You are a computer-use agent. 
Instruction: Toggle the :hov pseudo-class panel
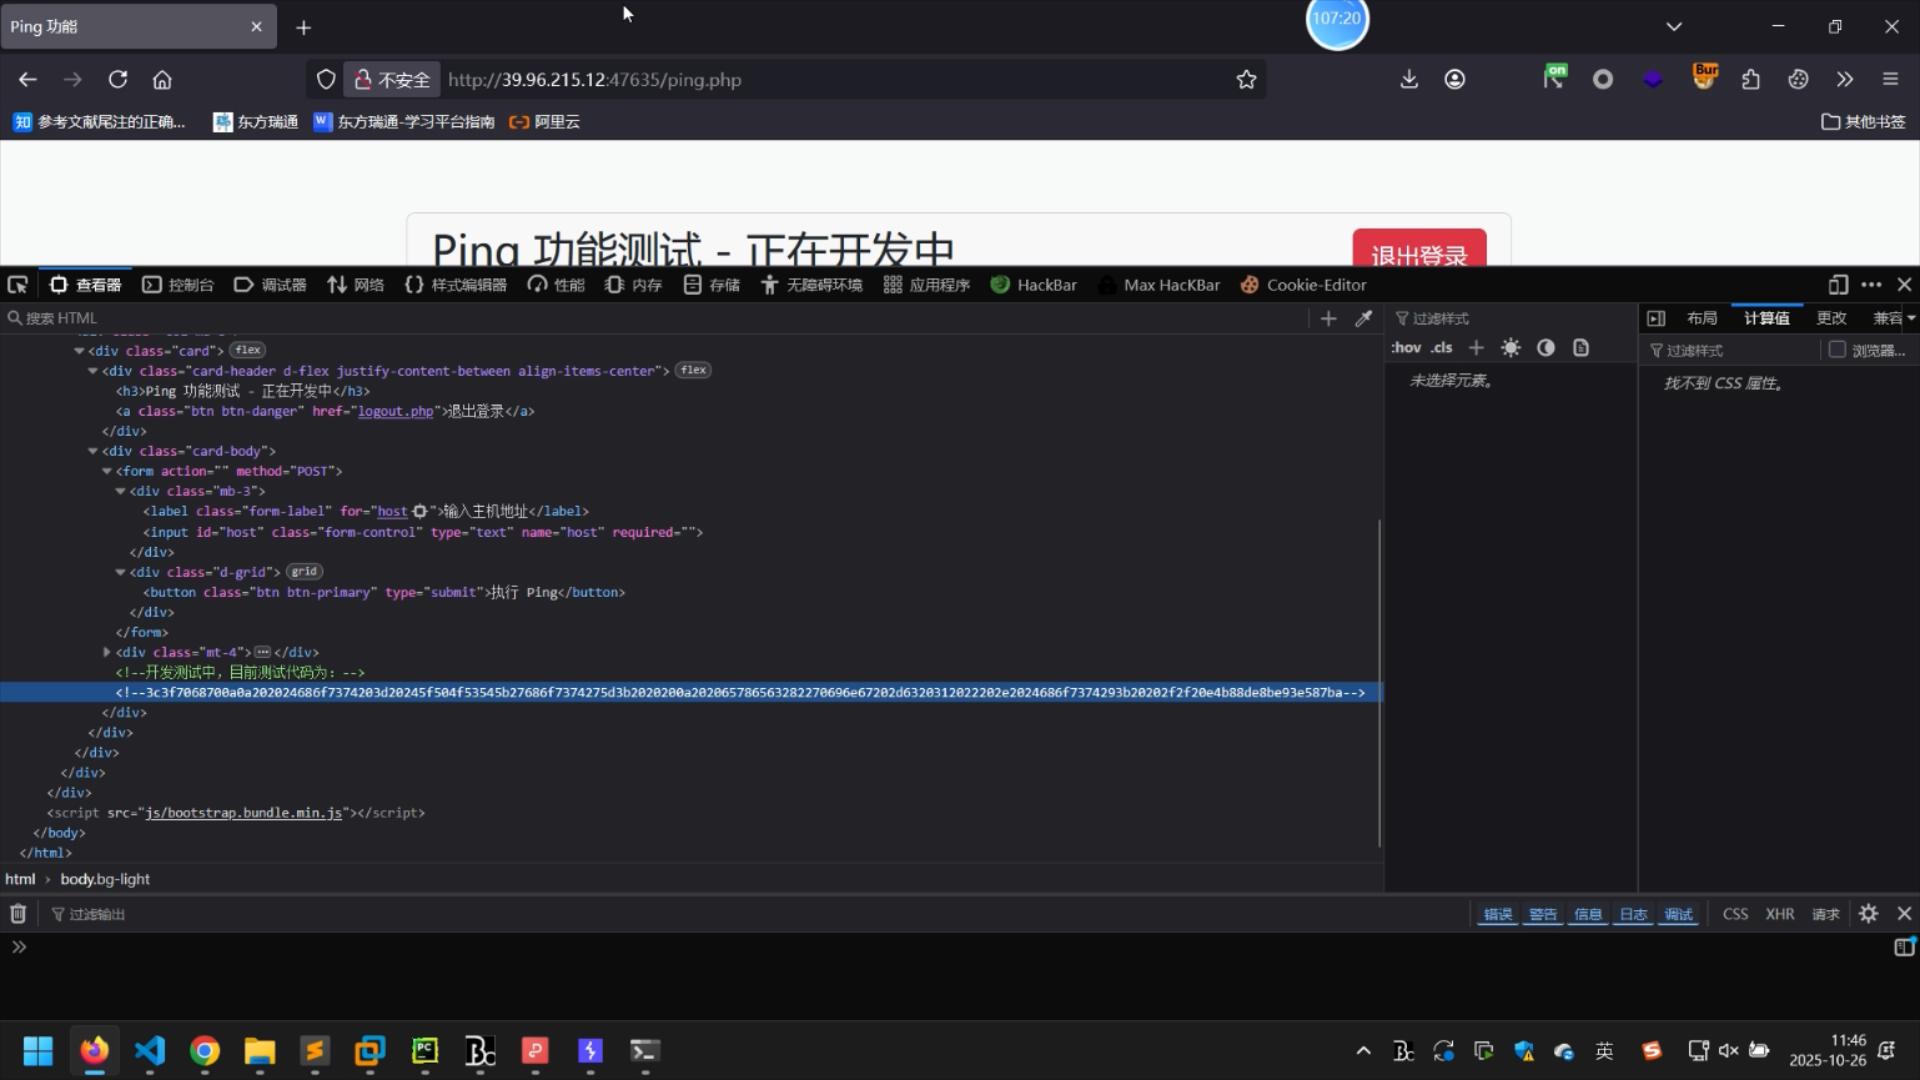(1406, 348)
